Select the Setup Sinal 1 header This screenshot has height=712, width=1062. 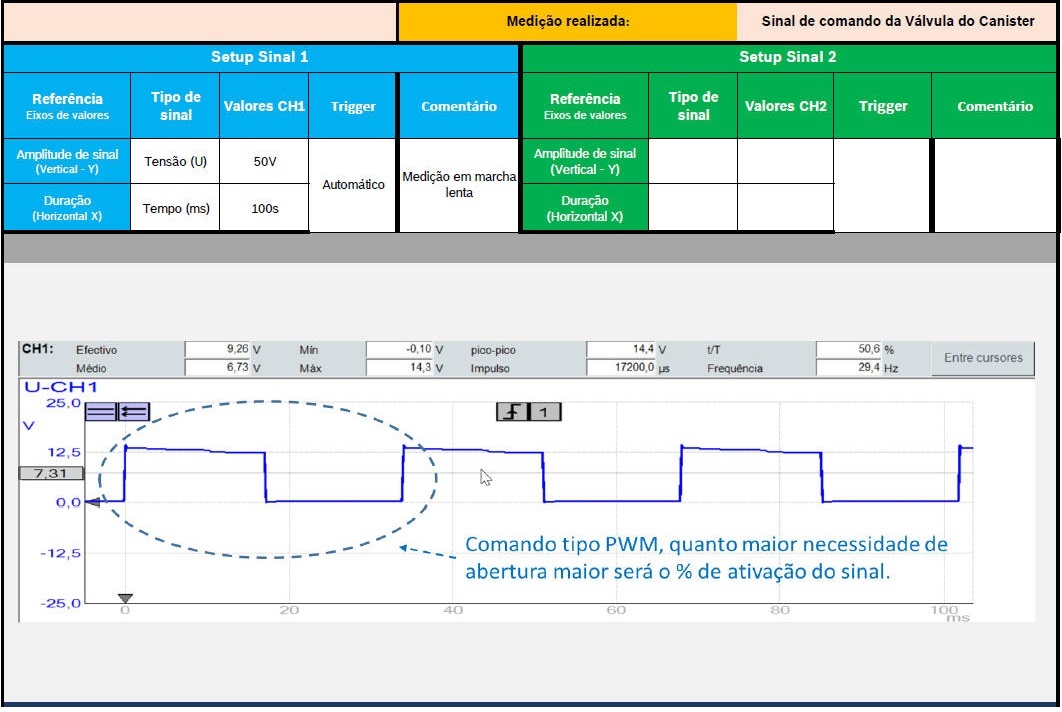point(259,57)
